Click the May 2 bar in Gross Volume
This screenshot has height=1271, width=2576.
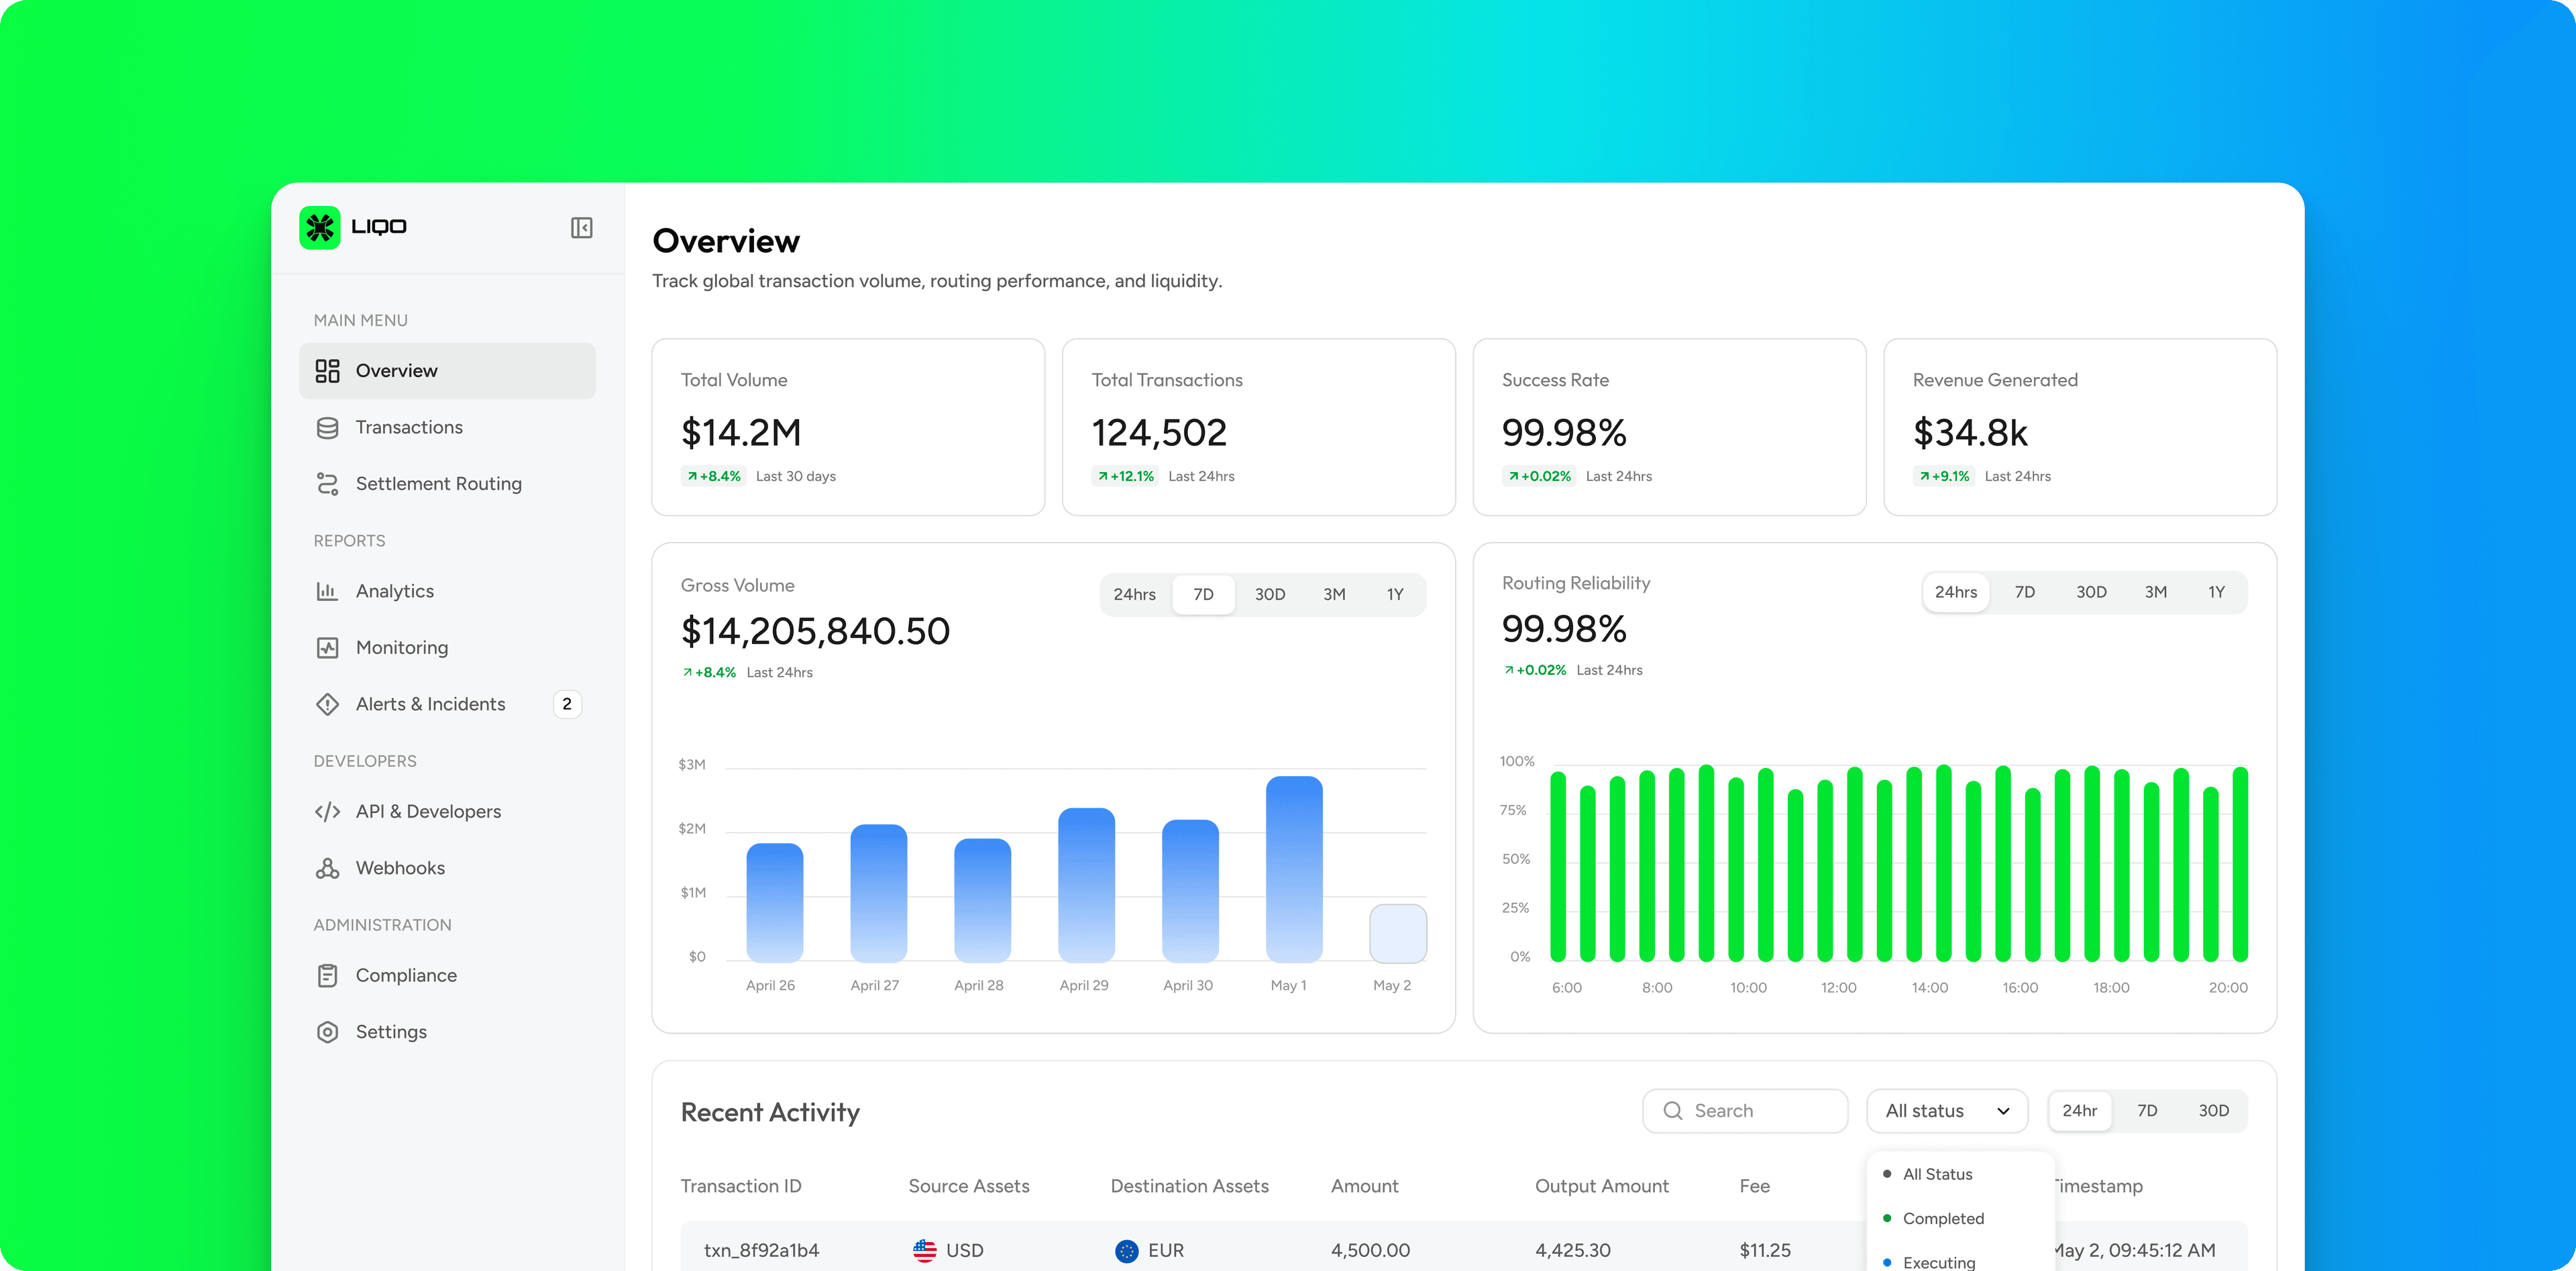[x=1398, y=933]
